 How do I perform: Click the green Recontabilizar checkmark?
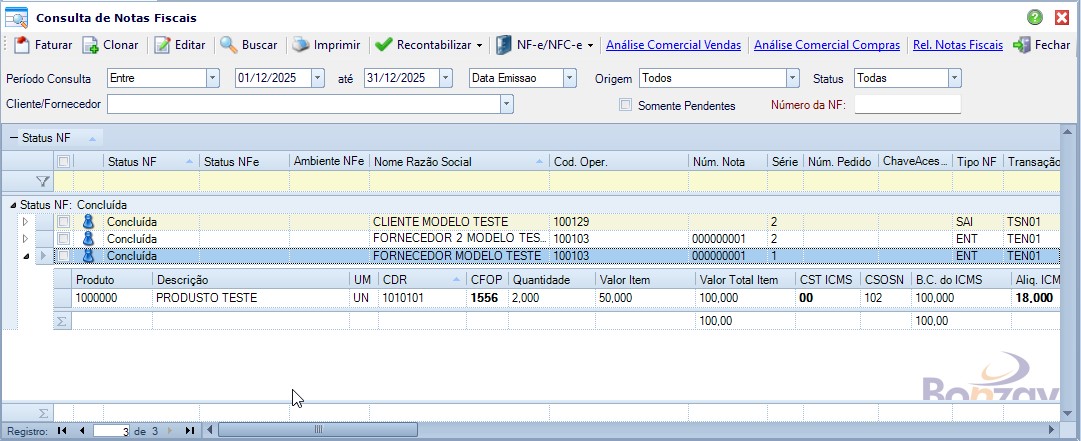pos(382,45)
